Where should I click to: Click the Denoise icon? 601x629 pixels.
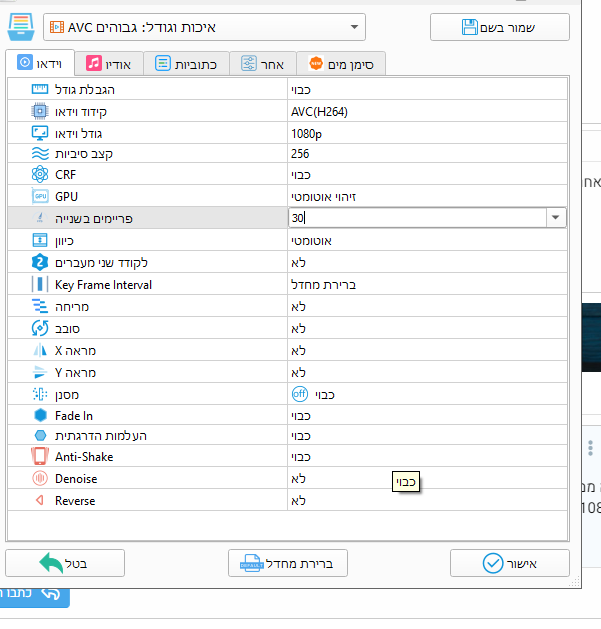40,478
